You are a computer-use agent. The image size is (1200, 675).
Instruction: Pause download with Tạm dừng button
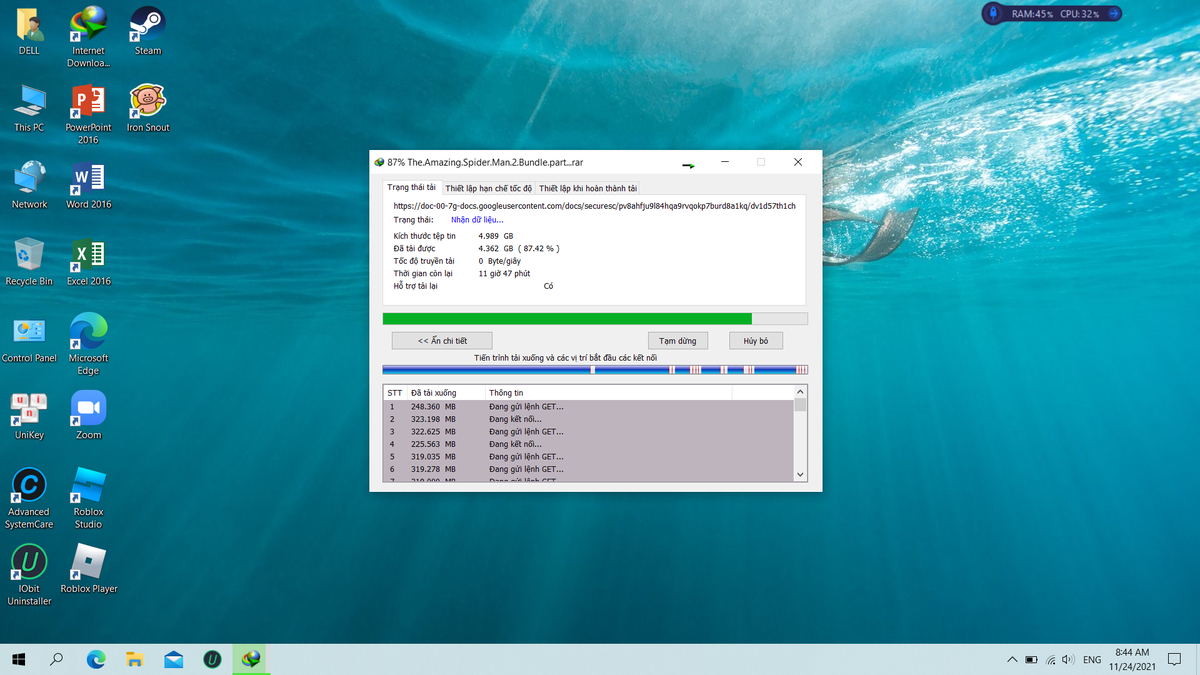pos(678,341)
